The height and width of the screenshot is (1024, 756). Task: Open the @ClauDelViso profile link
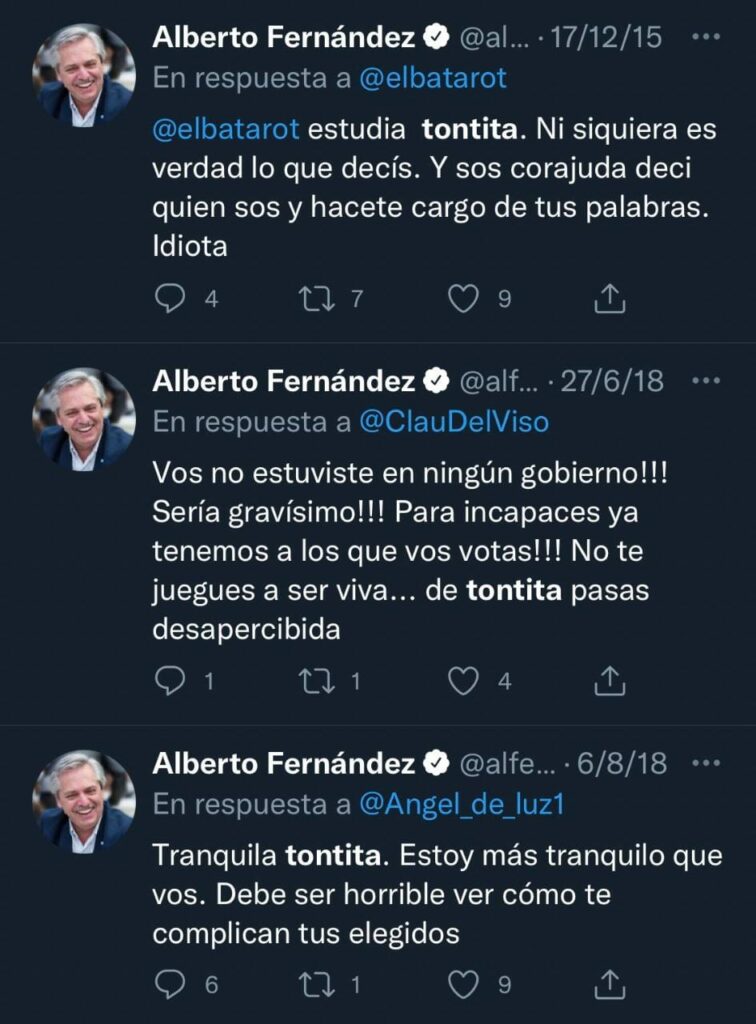tap(454, 422)
